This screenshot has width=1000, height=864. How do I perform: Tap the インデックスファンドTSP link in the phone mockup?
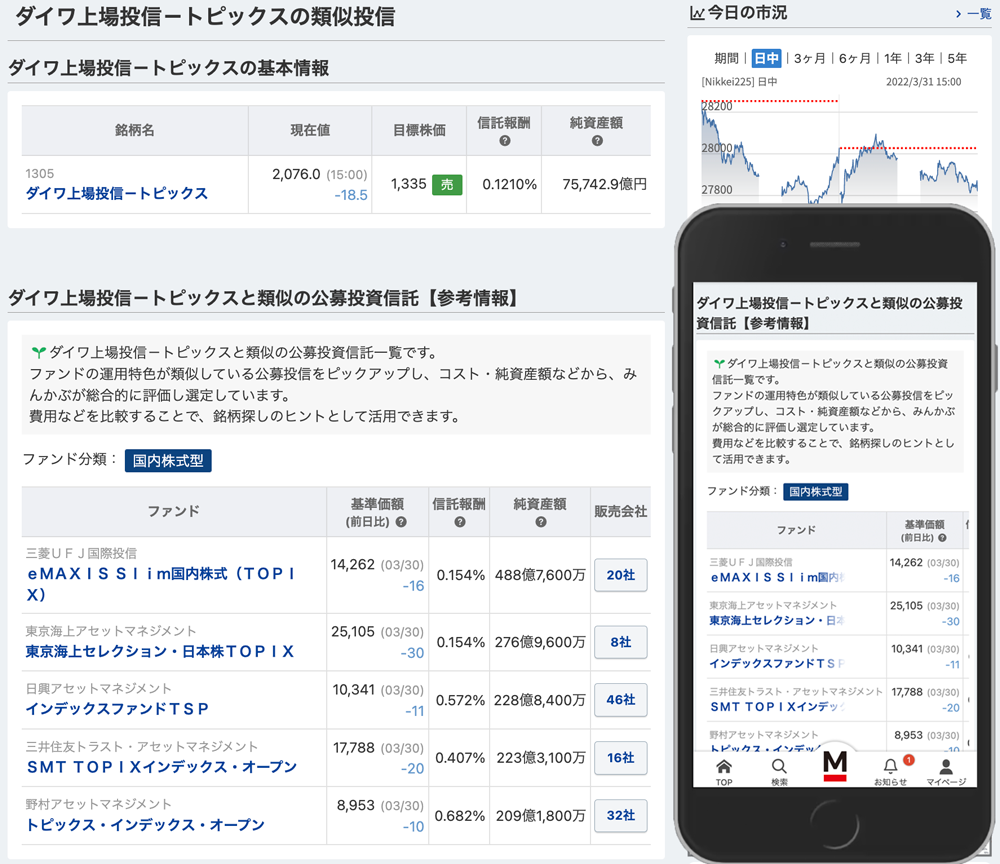(x=777, y=664)
